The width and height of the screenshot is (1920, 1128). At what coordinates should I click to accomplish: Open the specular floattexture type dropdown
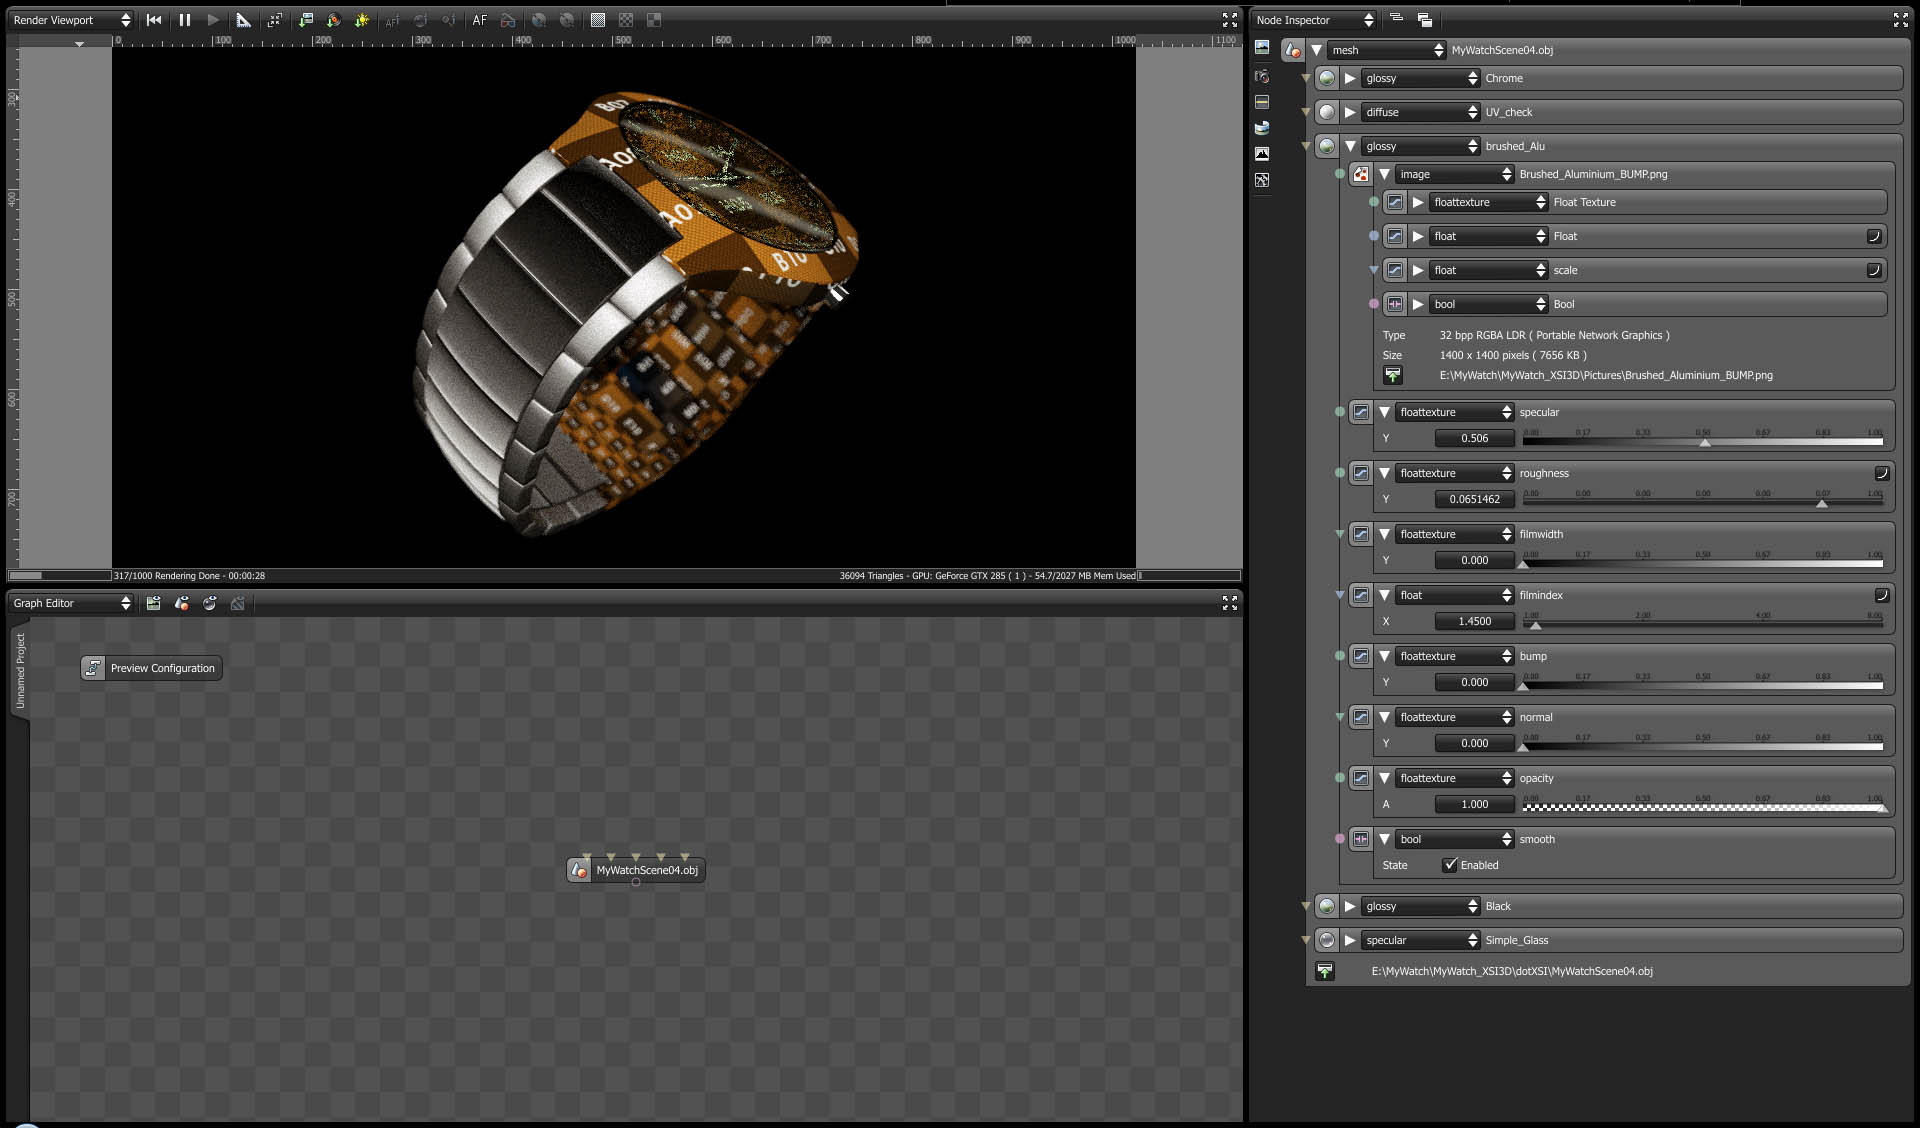tap(1455, 412)
